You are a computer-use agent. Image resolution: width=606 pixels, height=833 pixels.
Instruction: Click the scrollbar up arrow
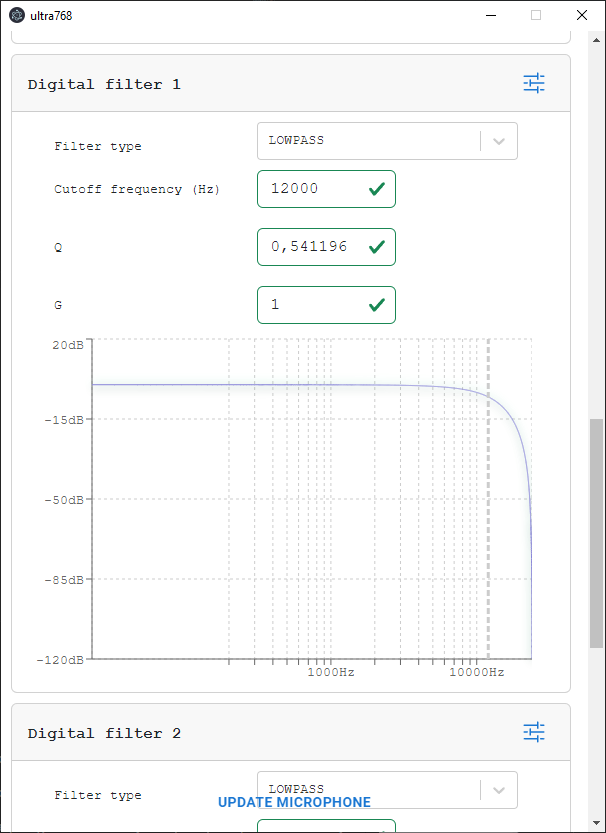596,39
